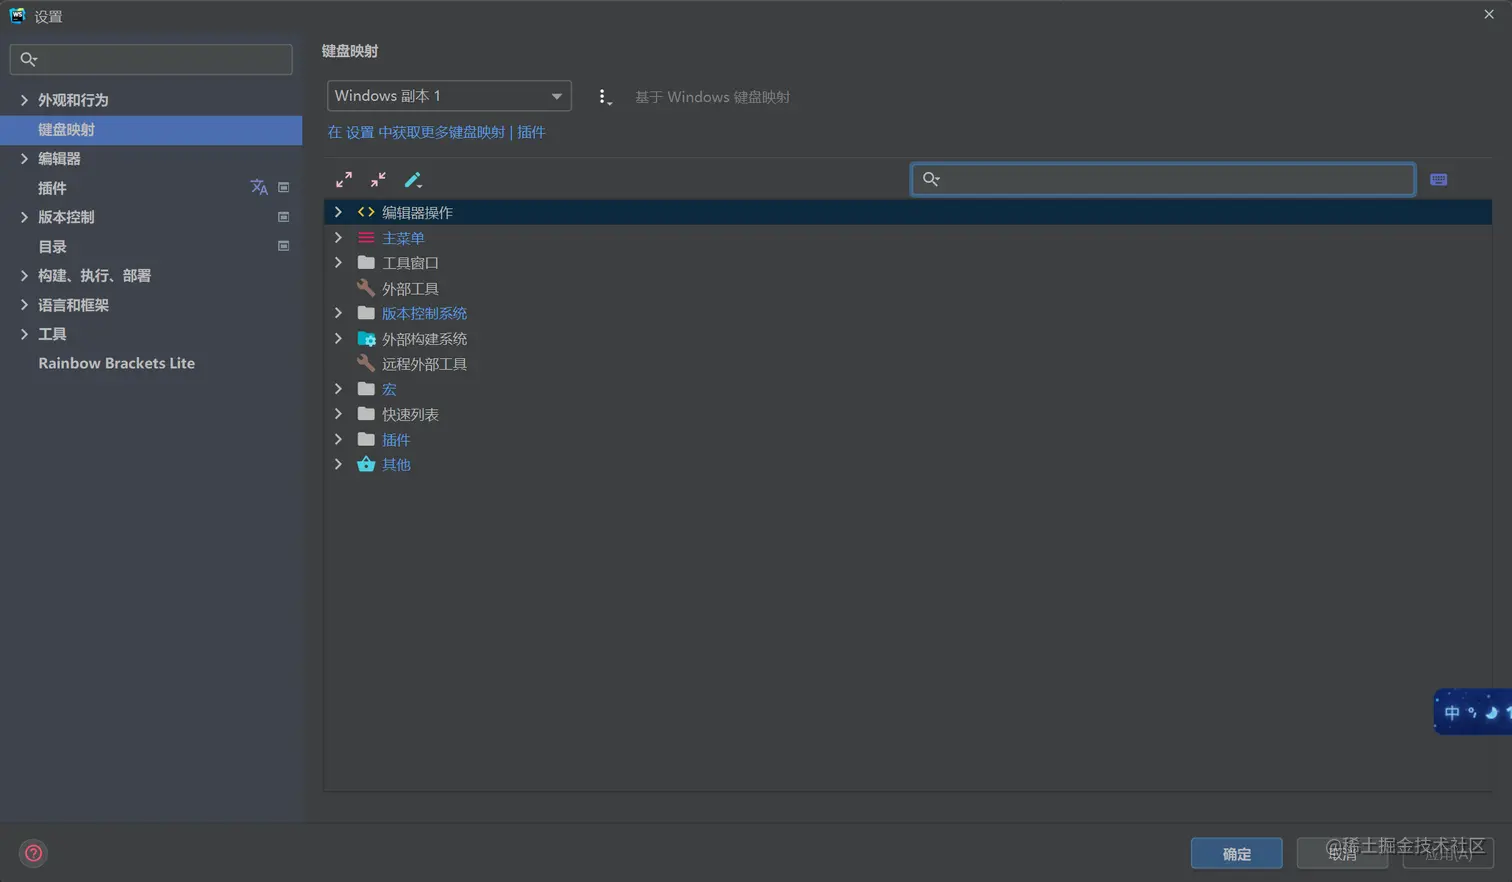The width and height of the screenshot is (1512, 882).
Task: Expand the 快速列表 tree node chevron
Action: 338,414
